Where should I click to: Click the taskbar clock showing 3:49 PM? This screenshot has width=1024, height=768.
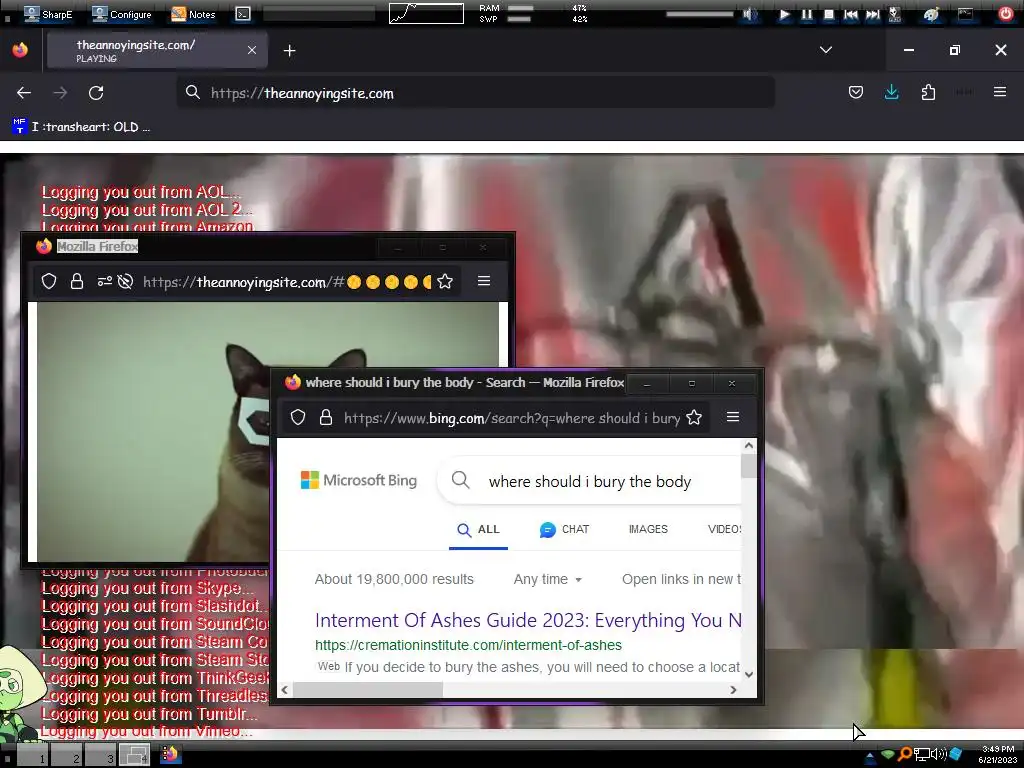997,754
